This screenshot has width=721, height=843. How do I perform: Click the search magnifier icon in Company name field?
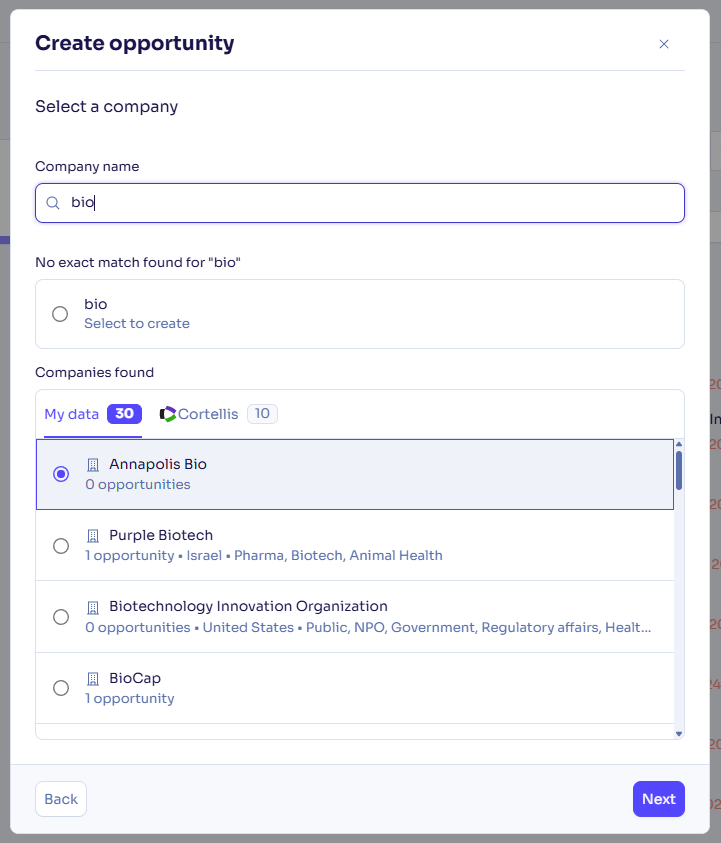[53, 203]
